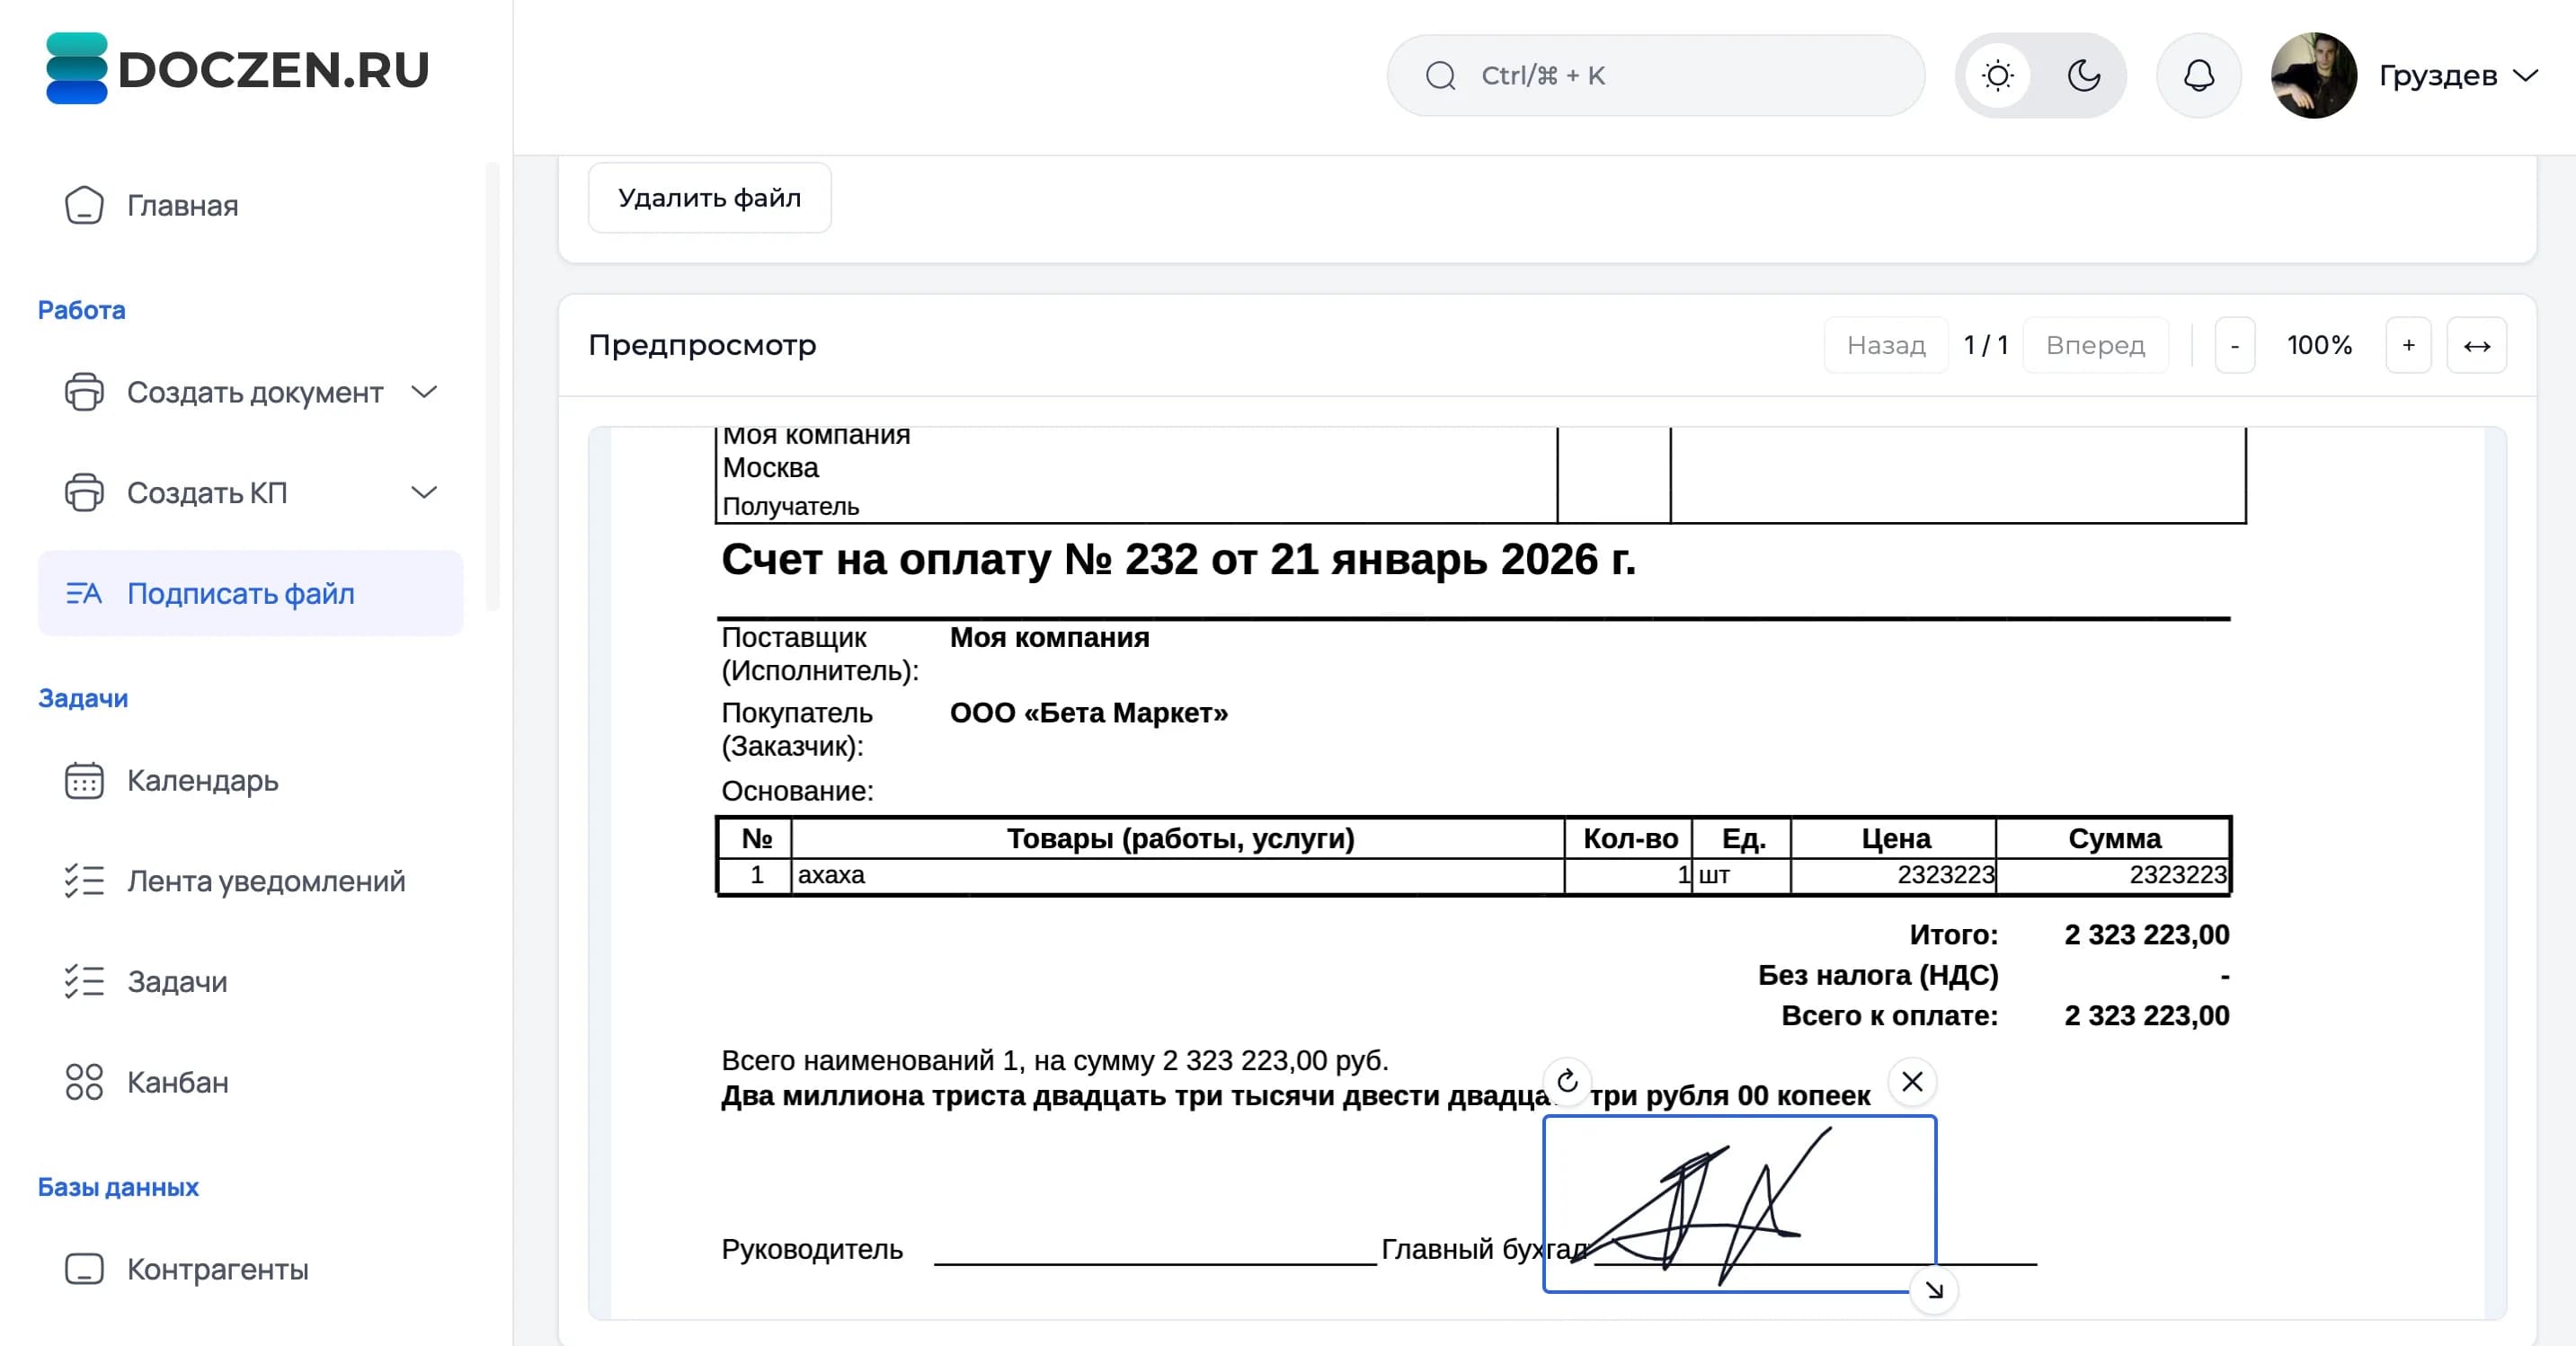Viewport: 2576px width, 1346px height.
Task: Click the Предпросмотр heading
Action: point(702,345)
